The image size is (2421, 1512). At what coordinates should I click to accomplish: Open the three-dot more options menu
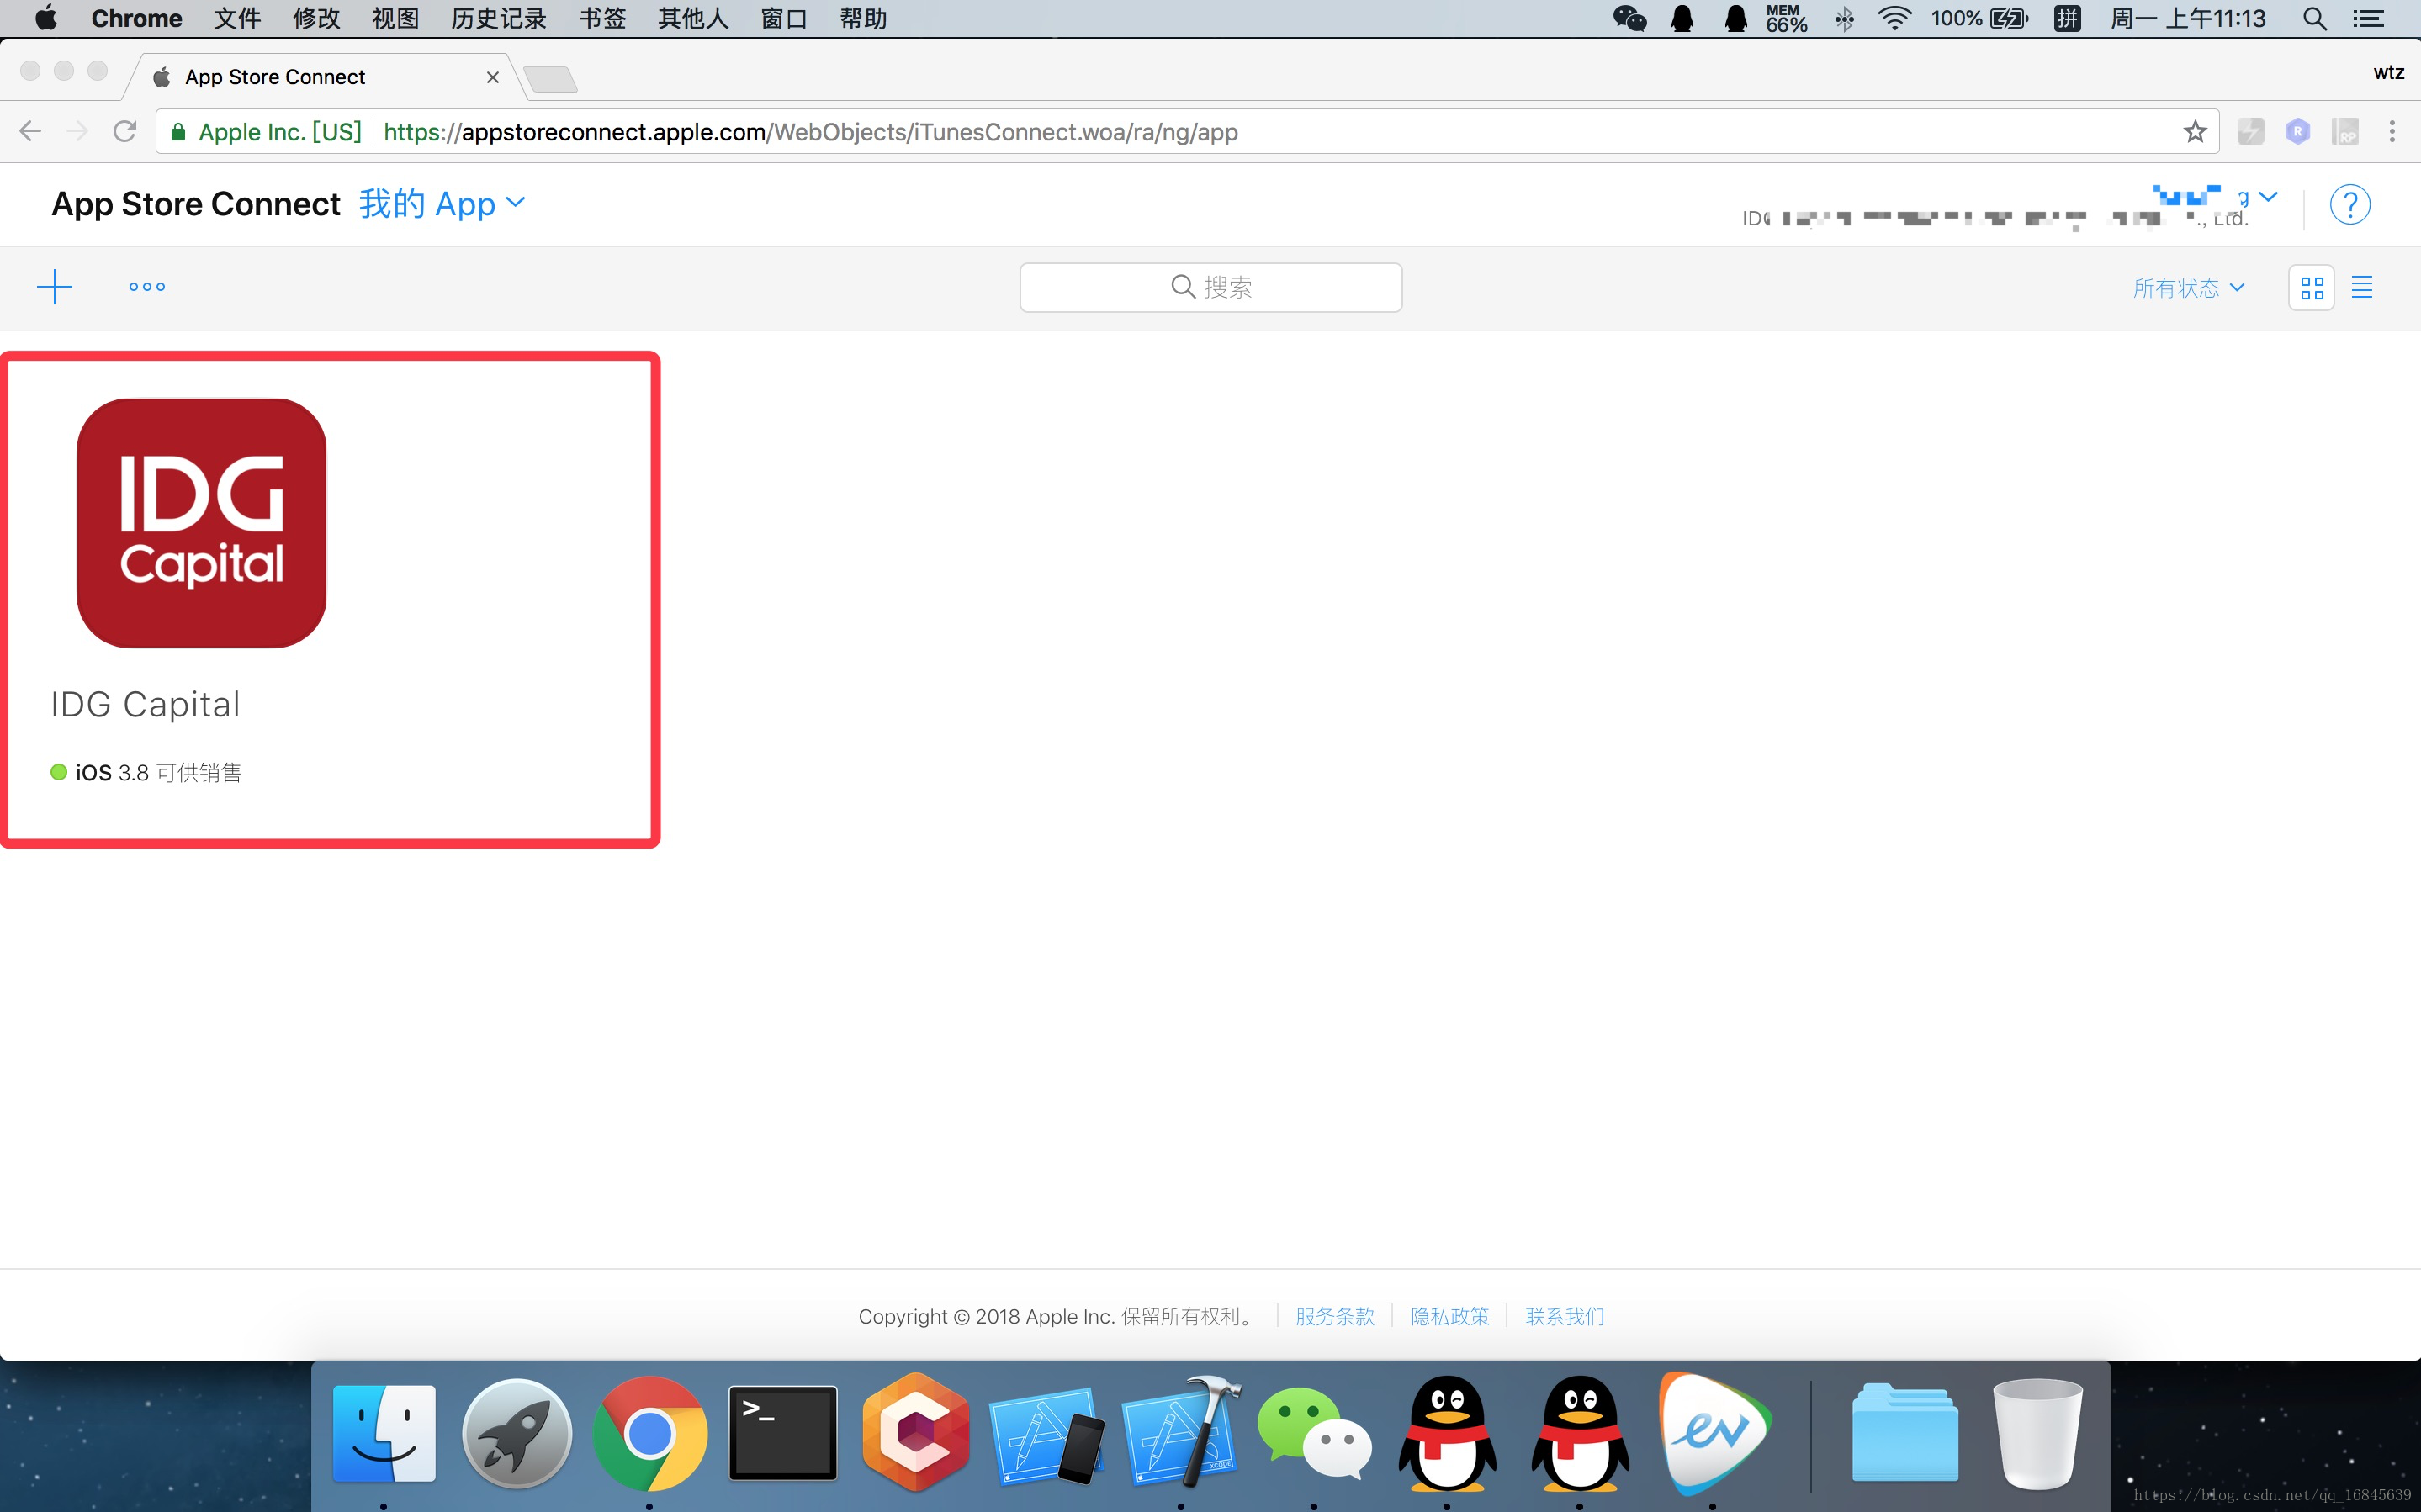(x=147, y=287)
